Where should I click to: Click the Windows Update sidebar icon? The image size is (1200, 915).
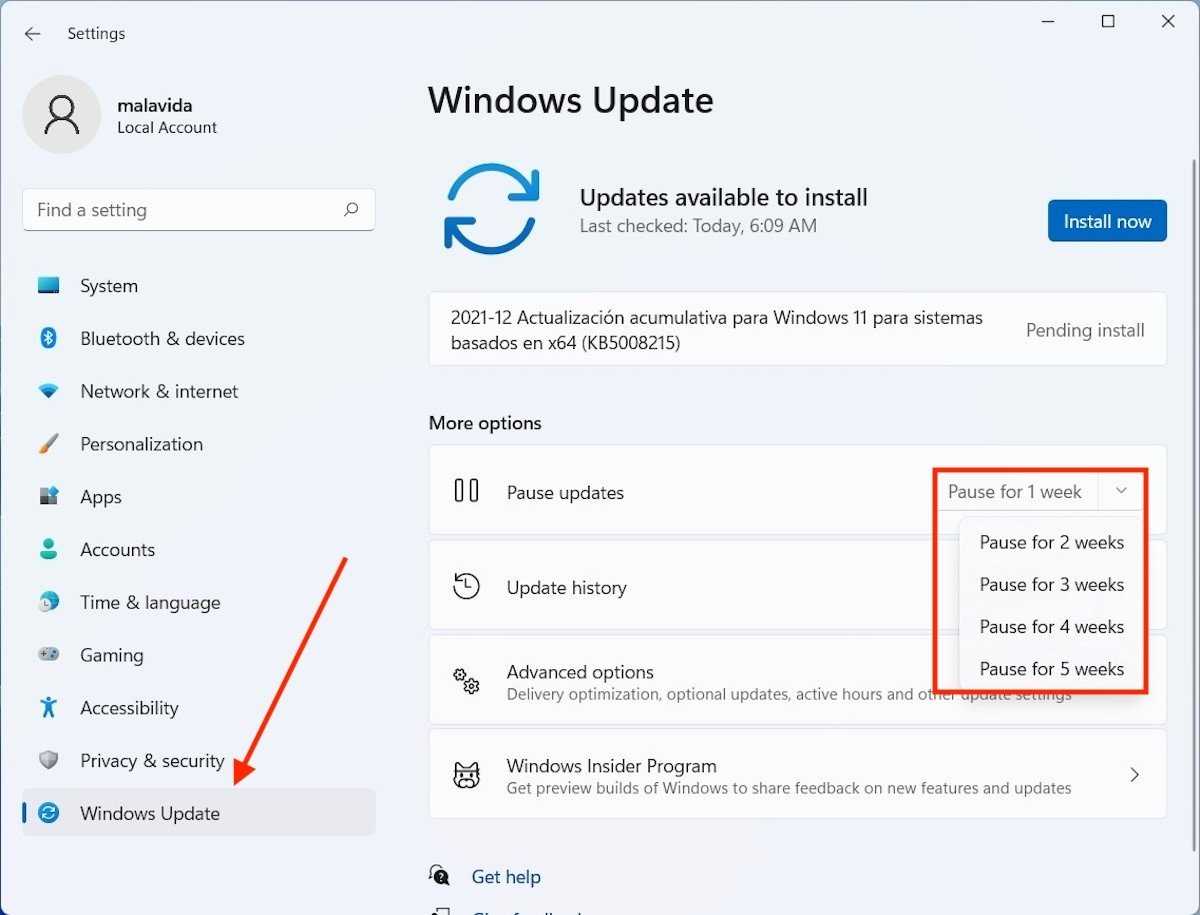[48, 813]
